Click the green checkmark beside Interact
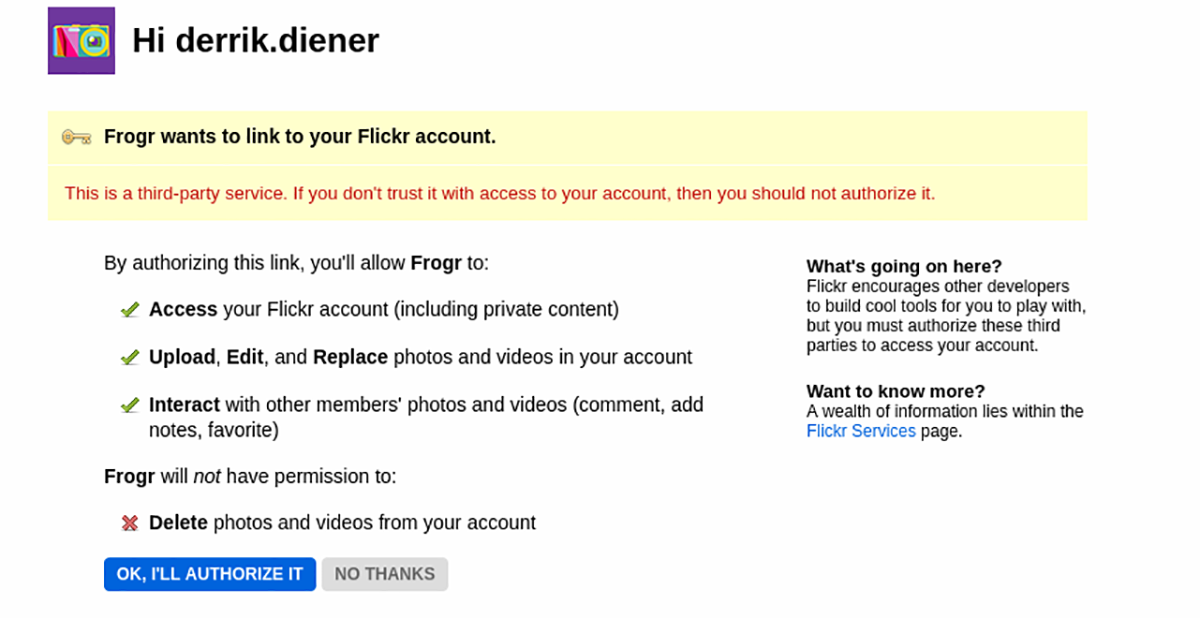Screen dimensions: 1200x618 tap(129, 405)
